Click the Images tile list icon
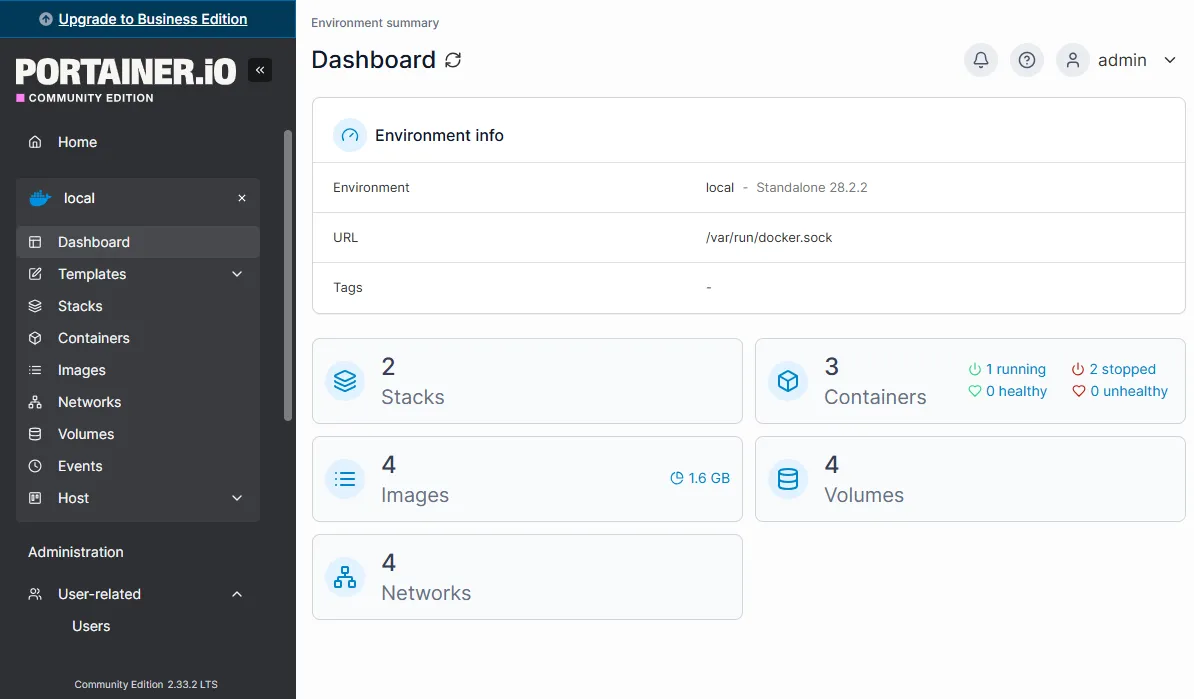The width and height of the screenshot is (1194, 699). (x=345, y=479)
